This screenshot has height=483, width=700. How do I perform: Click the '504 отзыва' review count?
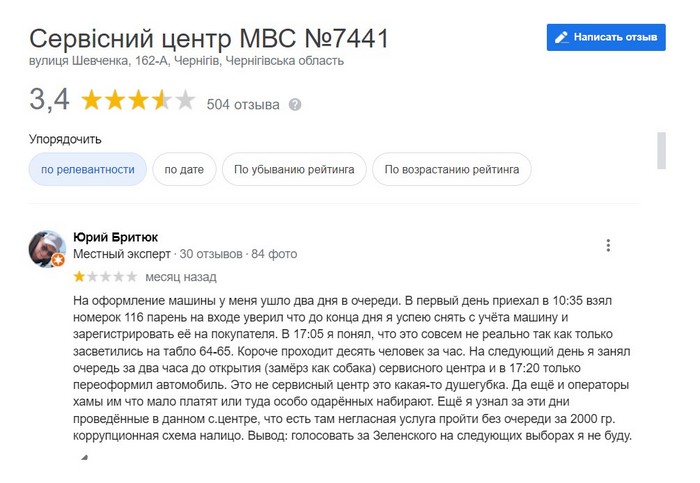pyautogui.click(x=243, y=104)
